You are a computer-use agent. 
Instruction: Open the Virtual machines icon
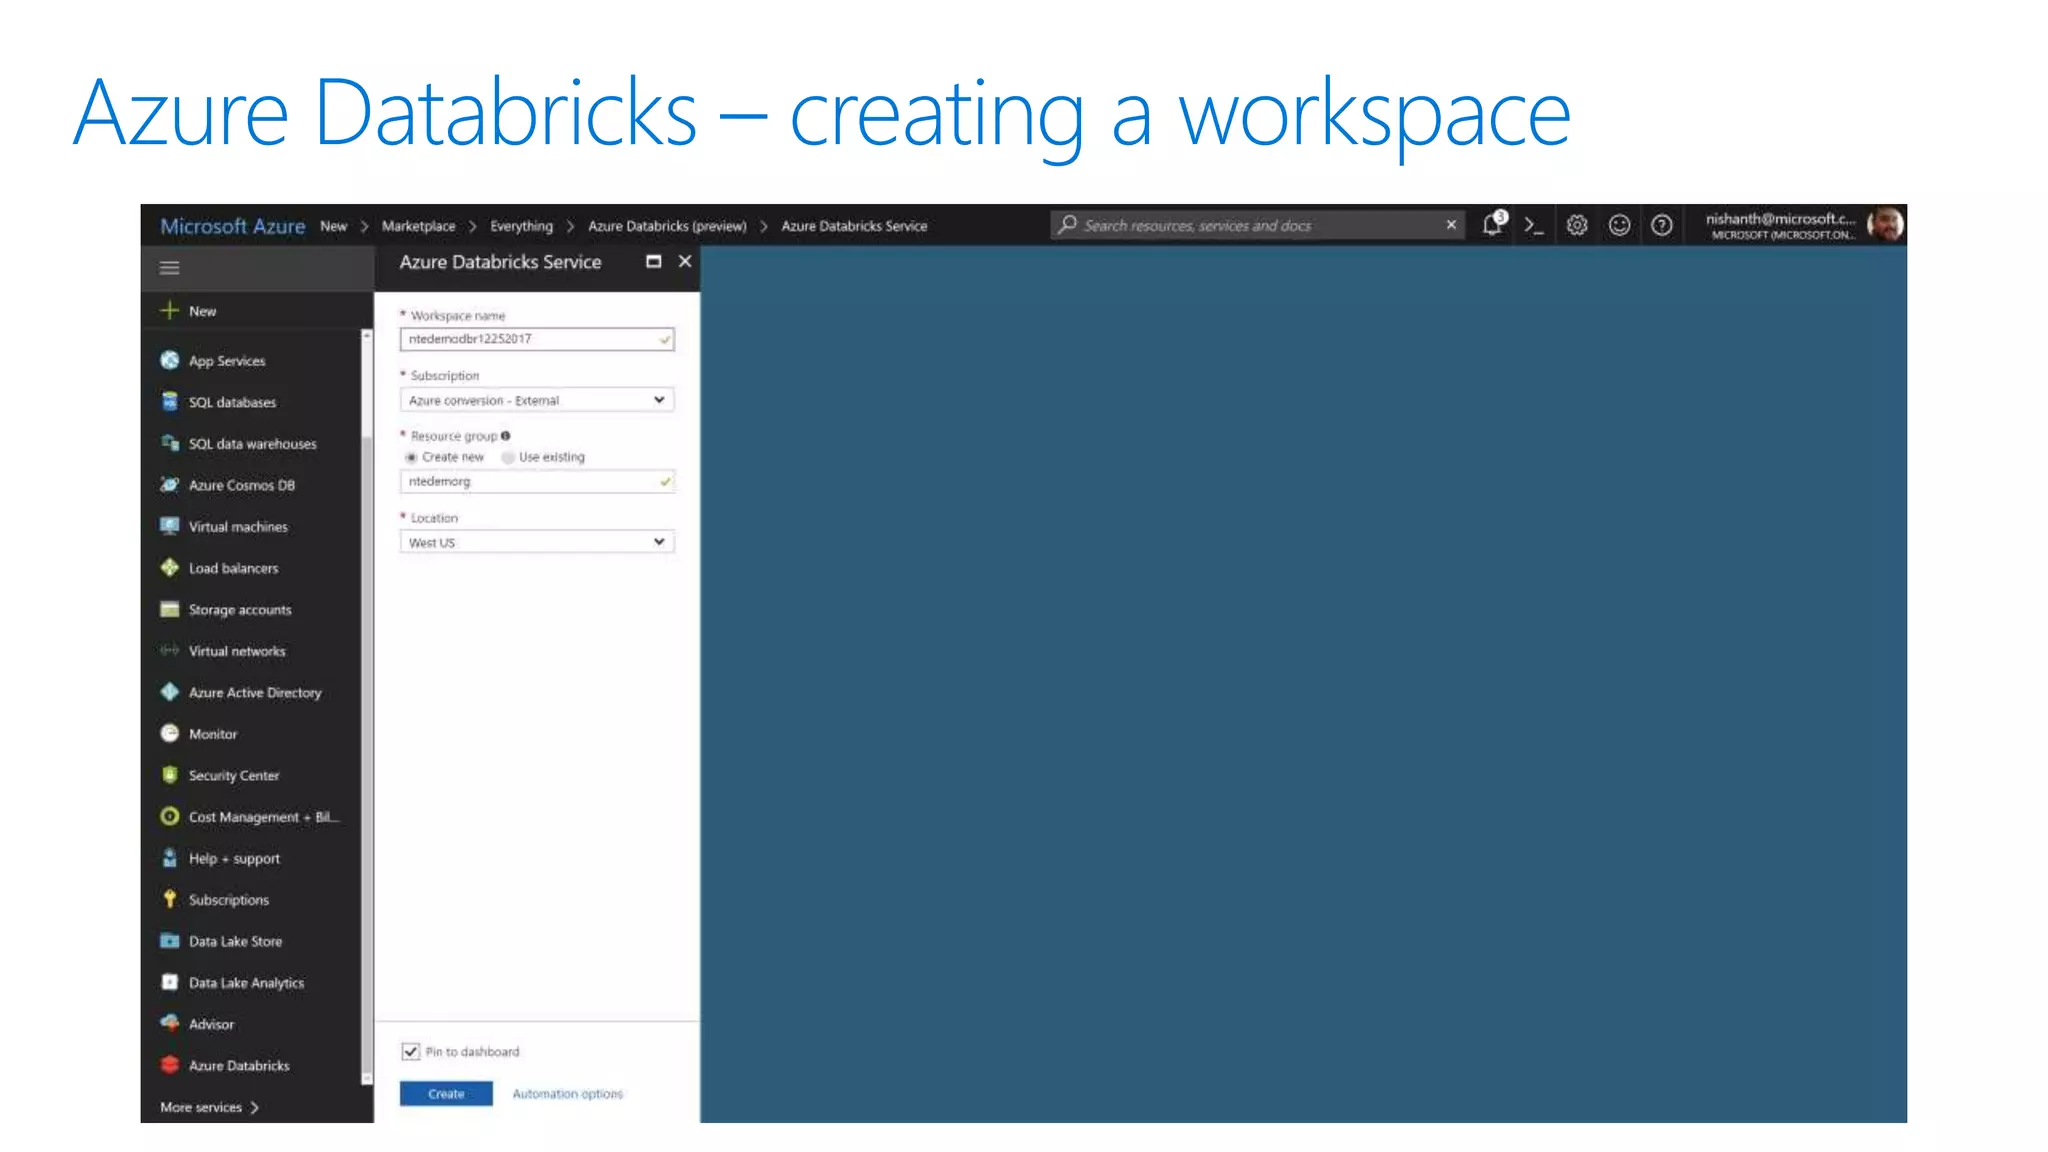170,526
